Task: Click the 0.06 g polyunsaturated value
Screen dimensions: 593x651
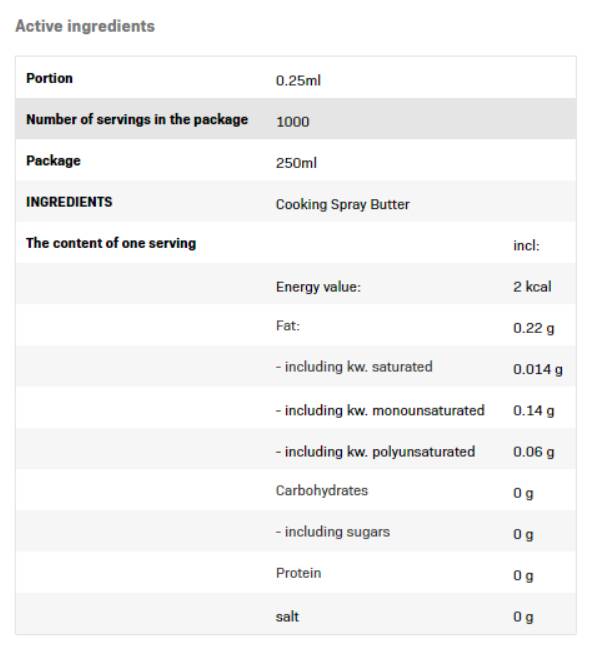Action: (534, 452)
